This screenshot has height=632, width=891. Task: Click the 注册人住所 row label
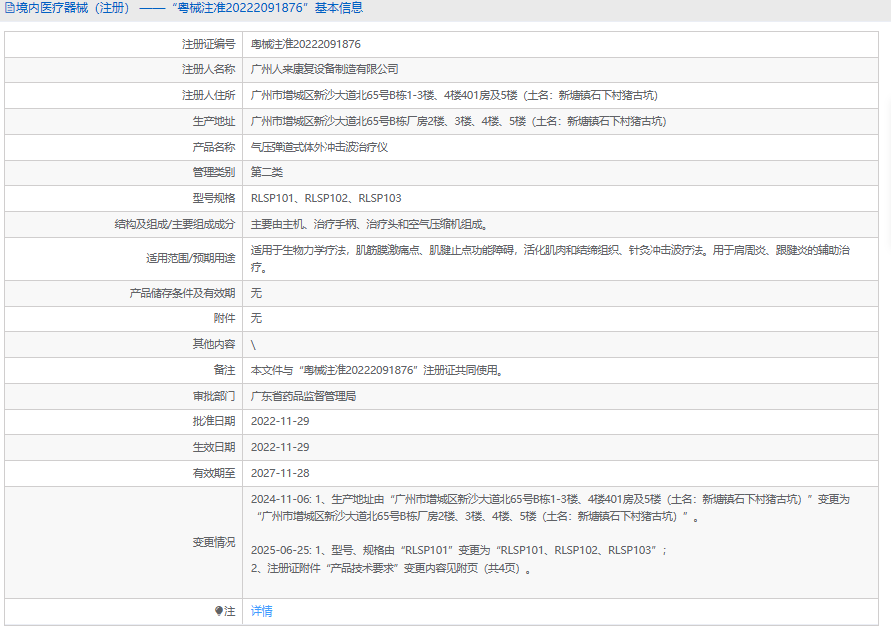click(209, 95)
